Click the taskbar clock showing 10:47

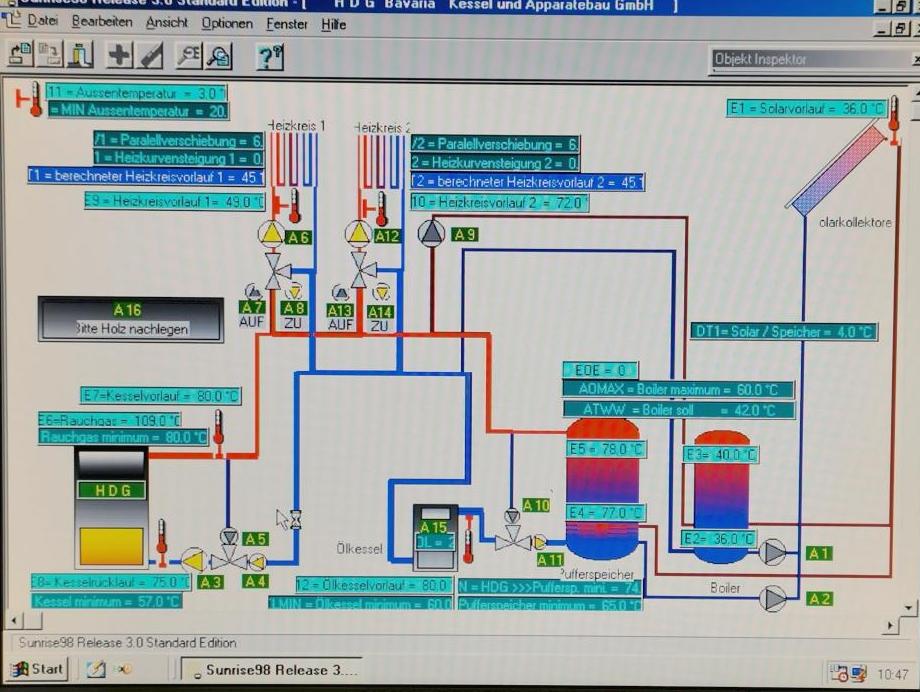coord(892,674)
